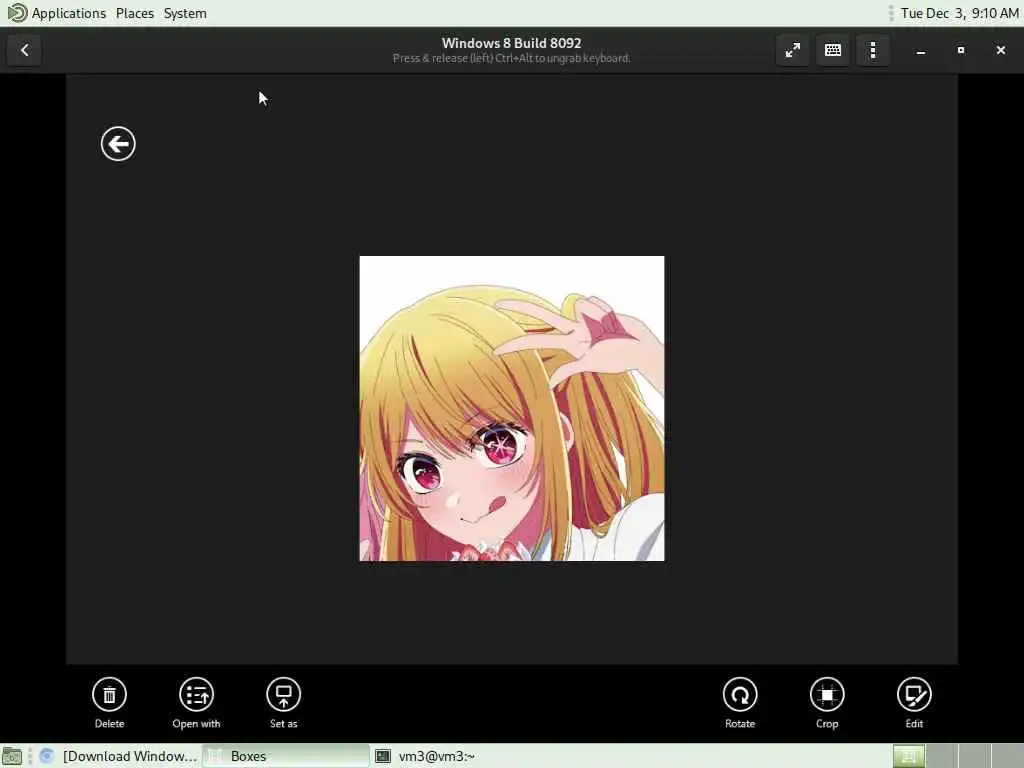Rotate the photo
Screen dimensions: 1024x768
[x=740, y=695]
